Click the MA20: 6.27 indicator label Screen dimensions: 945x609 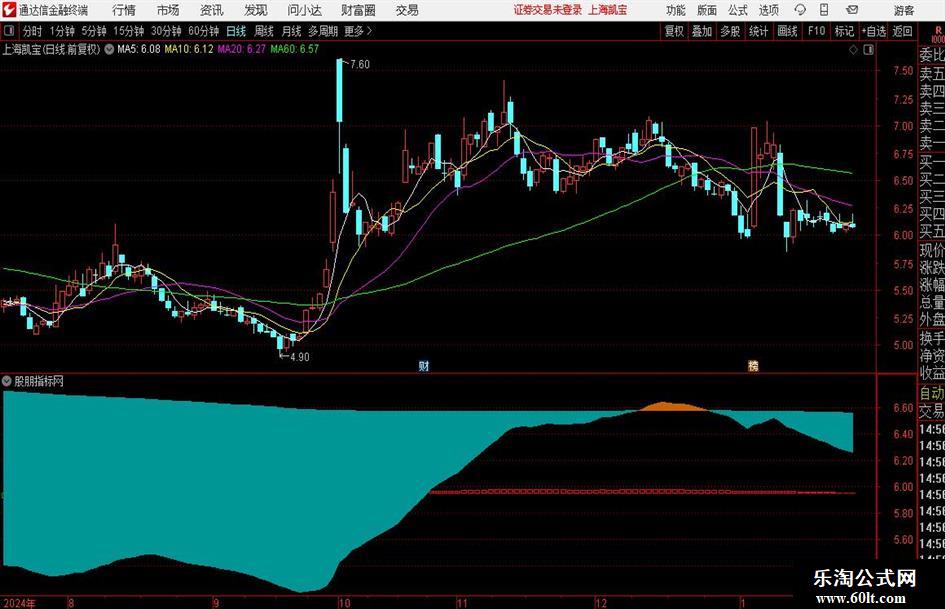[x=242, y=49]
